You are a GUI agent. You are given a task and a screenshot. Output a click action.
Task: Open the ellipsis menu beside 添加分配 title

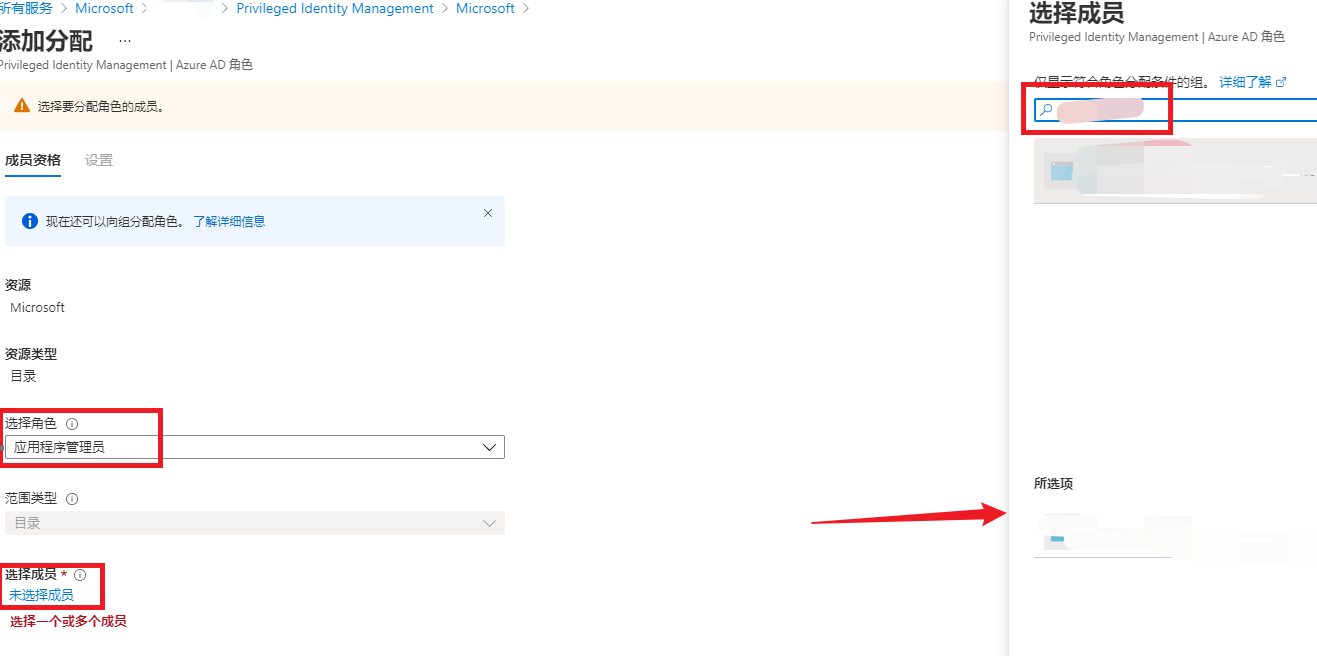click(x=125, y=41)
